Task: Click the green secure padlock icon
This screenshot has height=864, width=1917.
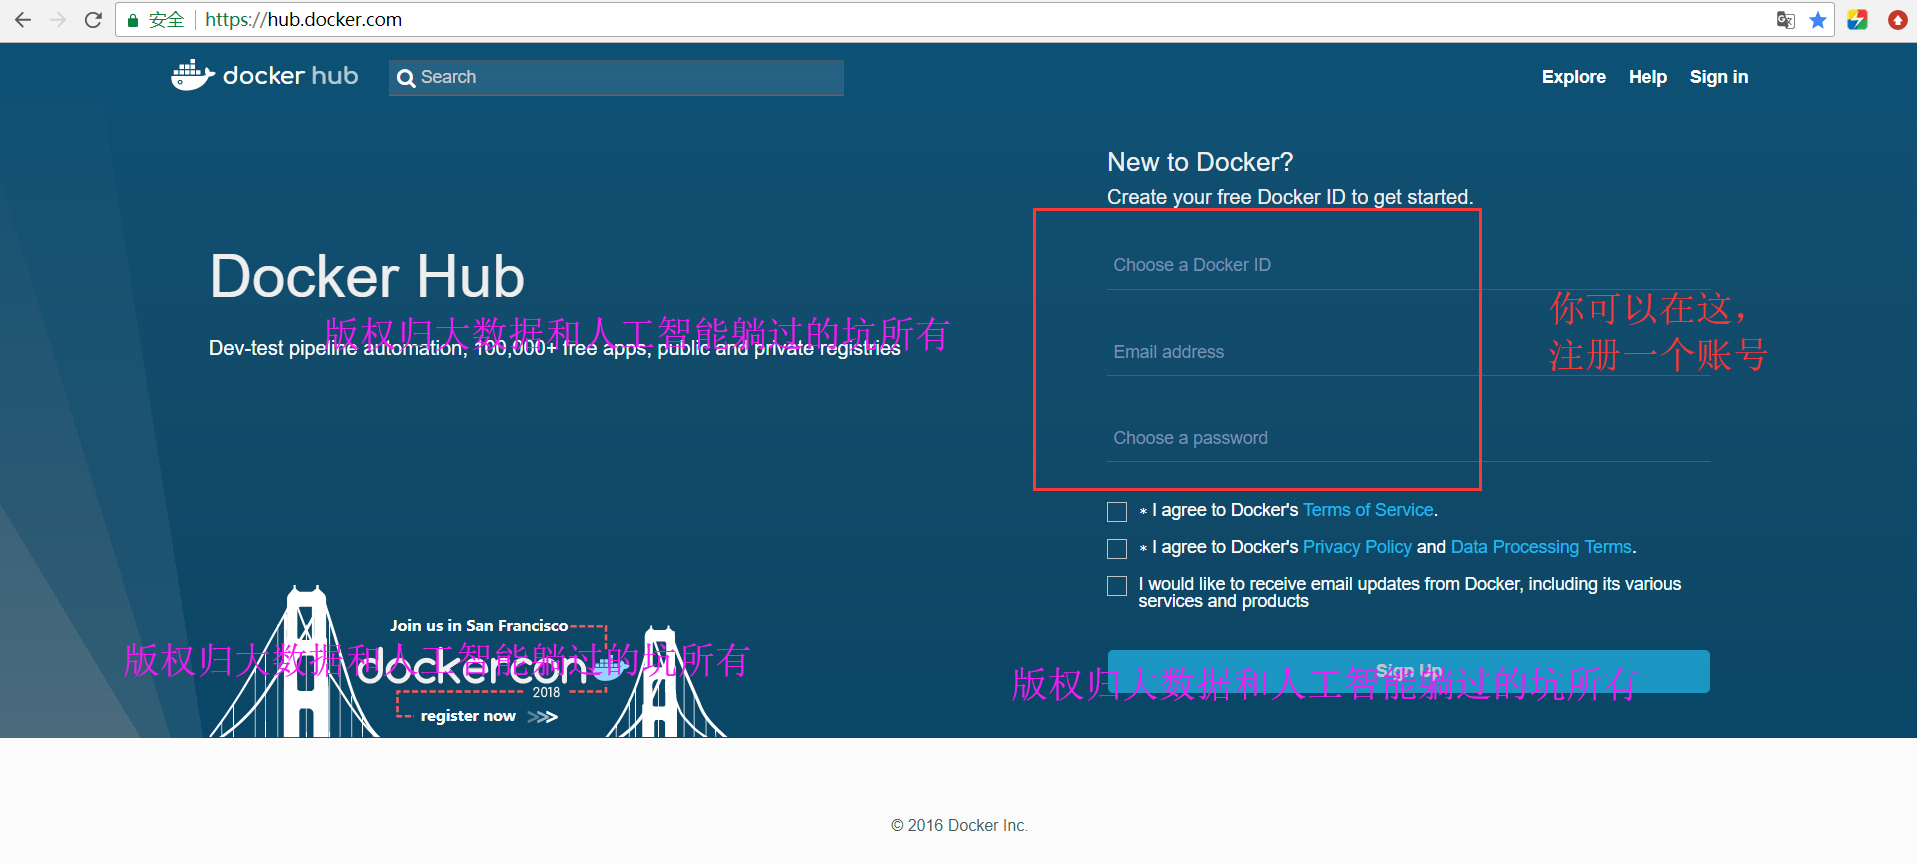Action: click(132, 20)
